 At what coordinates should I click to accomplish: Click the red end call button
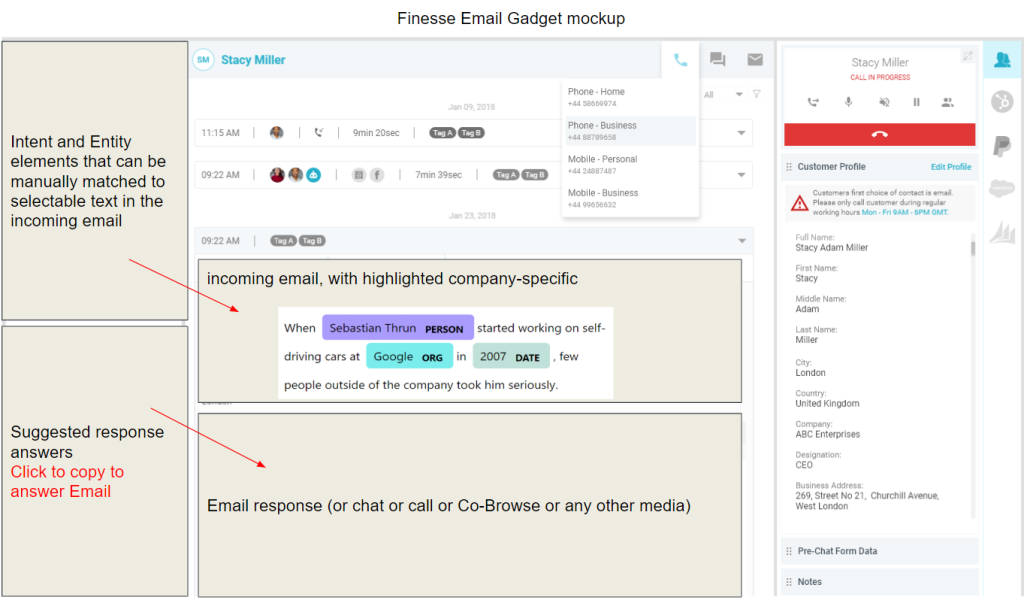point(879,134)
